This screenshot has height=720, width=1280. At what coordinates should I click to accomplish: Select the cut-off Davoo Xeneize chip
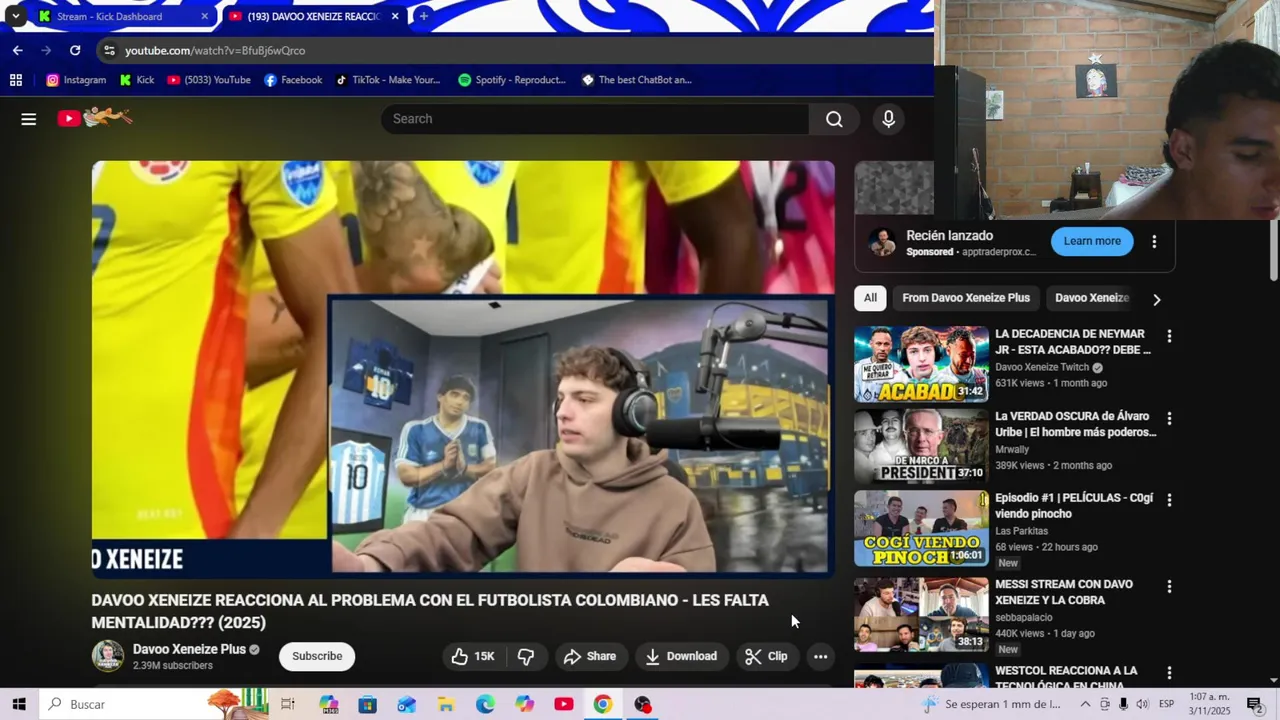(1092, 298)
